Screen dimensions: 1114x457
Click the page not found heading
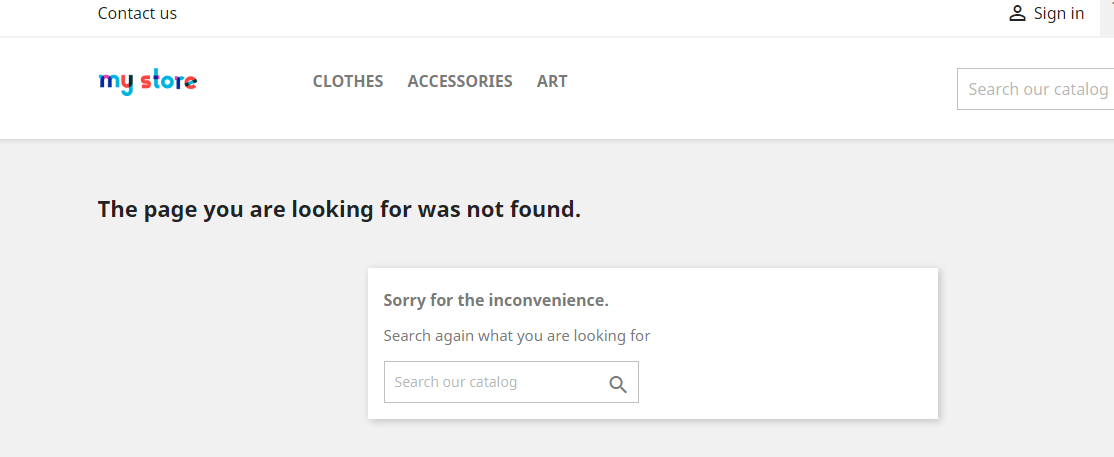pyautogui.click(x=339, y=210)
